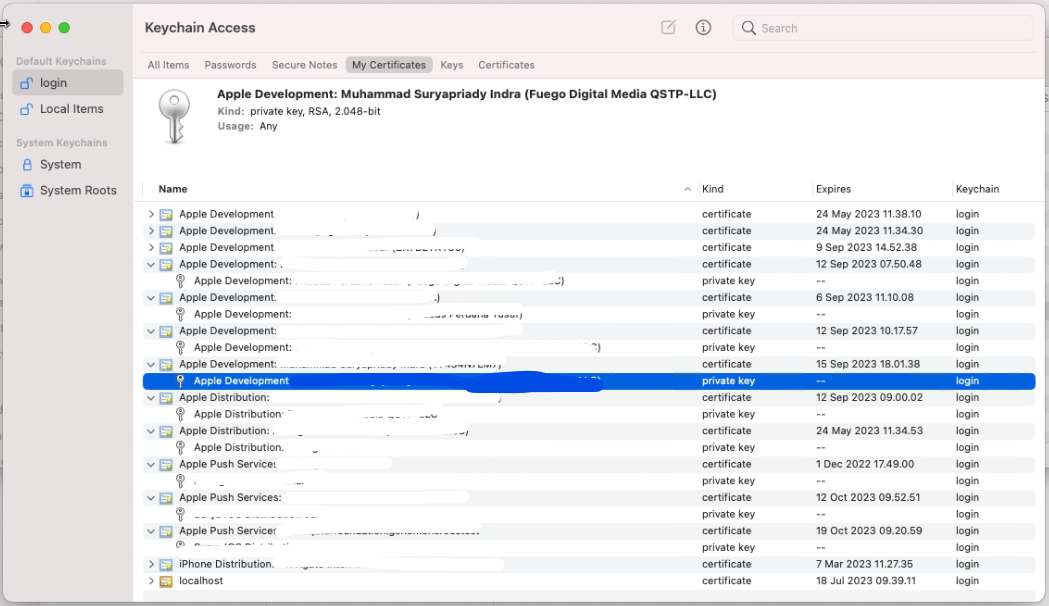Switch to the Passwords tab
The width and height of the screenshot is (1049, 606).
(230, 65)
